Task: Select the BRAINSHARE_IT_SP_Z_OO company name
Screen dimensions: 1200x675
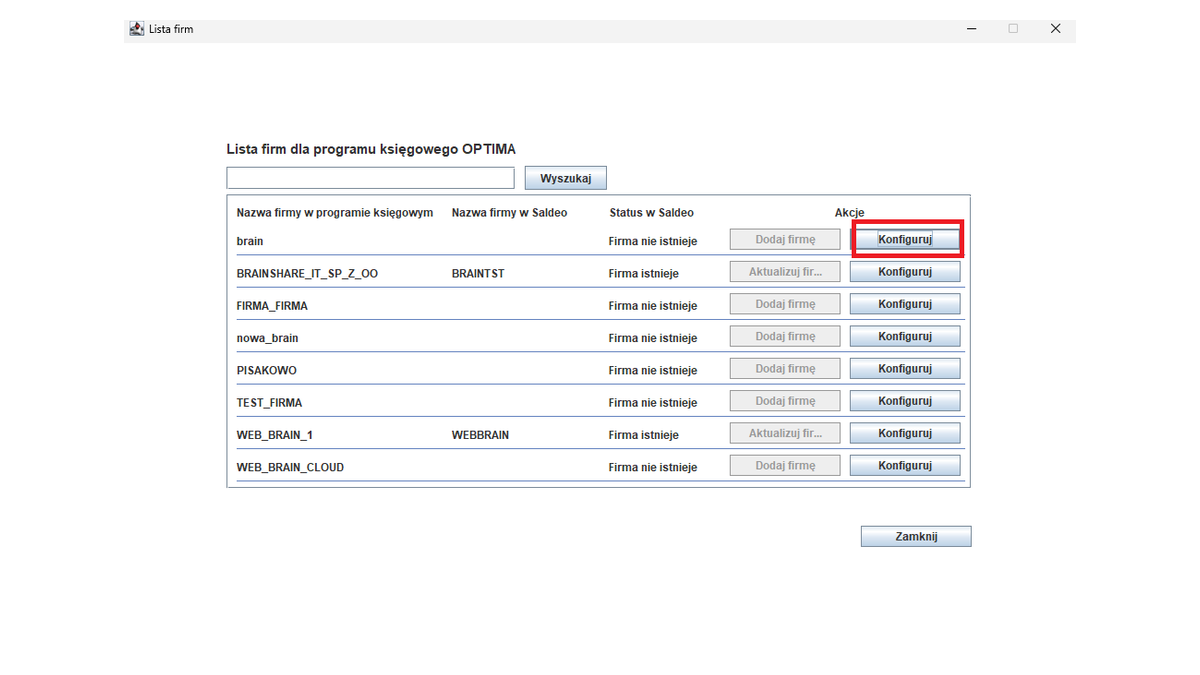Action: click(x=307, y=273)
